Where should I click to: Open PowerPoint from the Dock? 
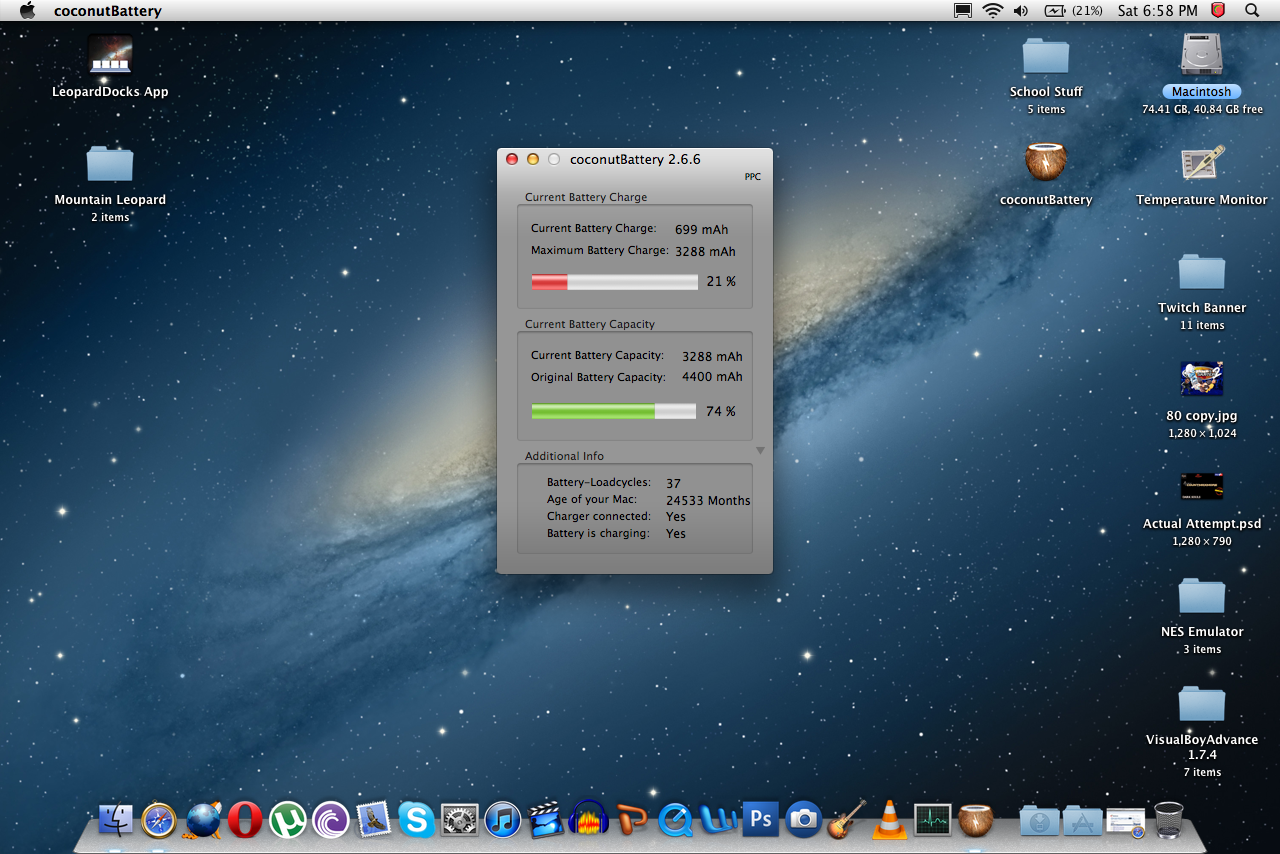click(x=632, y=819)
